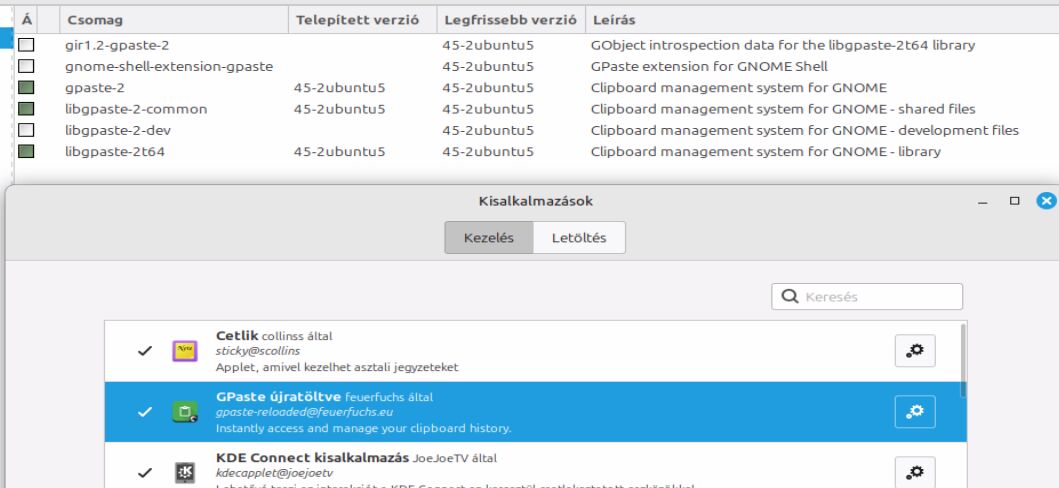The image size is (1059, 488).
Task: Sort by the Legfrissebb verzió column header
Action: [511, 20]
